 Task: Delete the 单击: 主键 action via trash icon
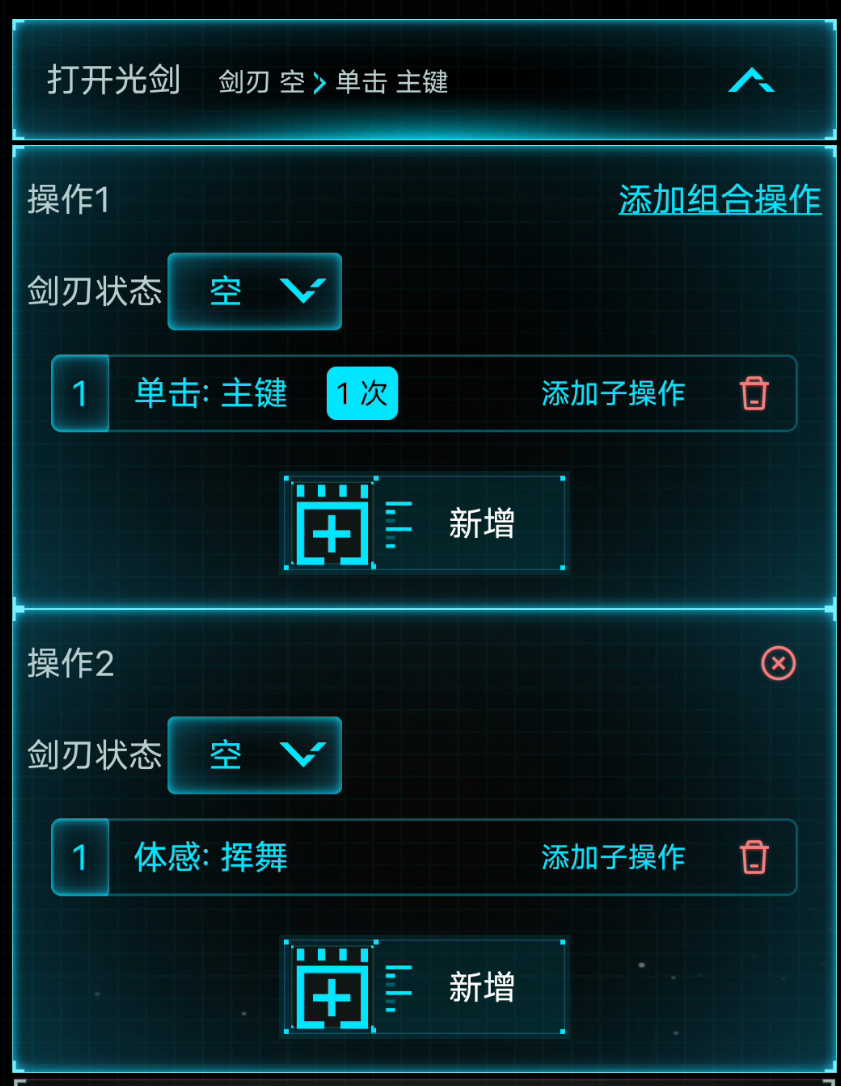coord(754,393)
